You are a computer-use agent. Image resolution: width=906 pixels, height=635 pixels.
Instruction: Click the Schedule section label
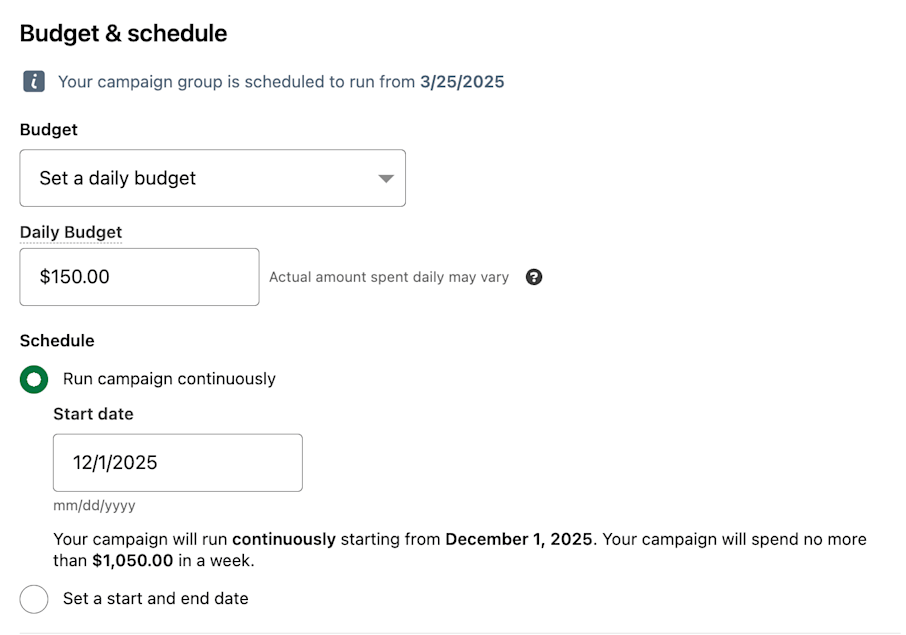tap(57, 341)
